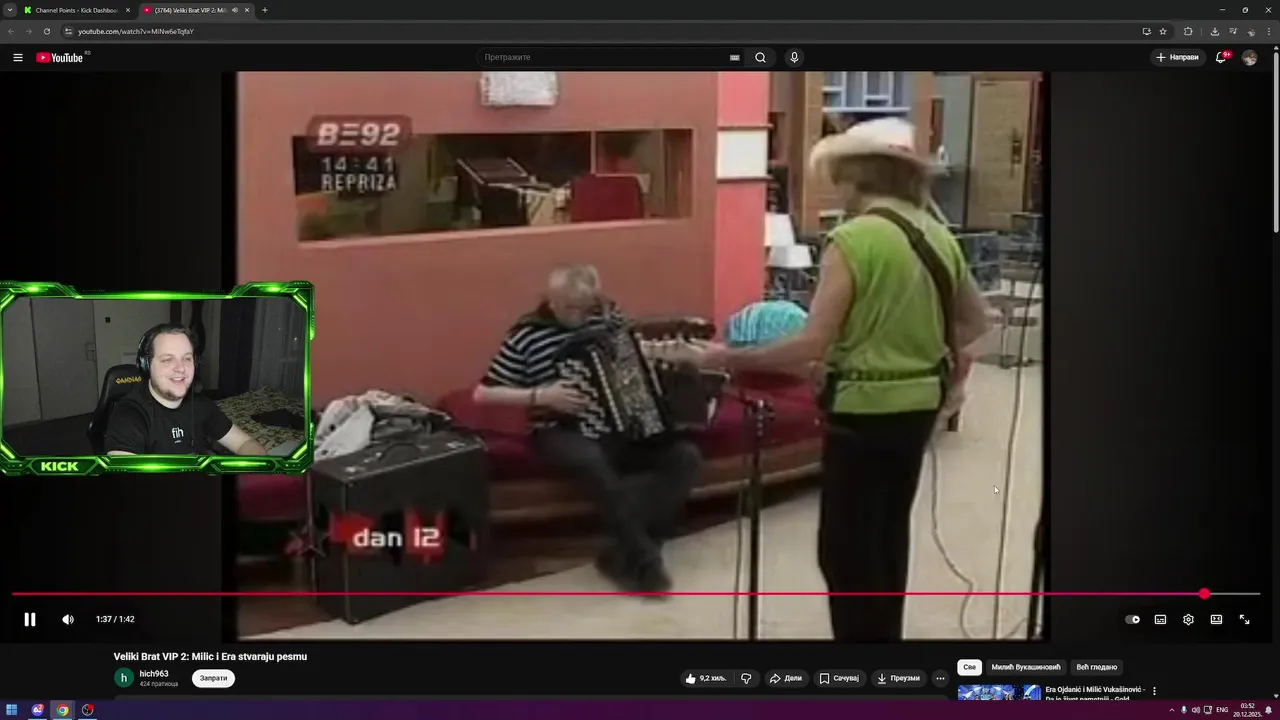This screenshot has height=720, width=1280.
Task: Open the browser extensions puzzle icon
Action: [x=1188, y=31]
